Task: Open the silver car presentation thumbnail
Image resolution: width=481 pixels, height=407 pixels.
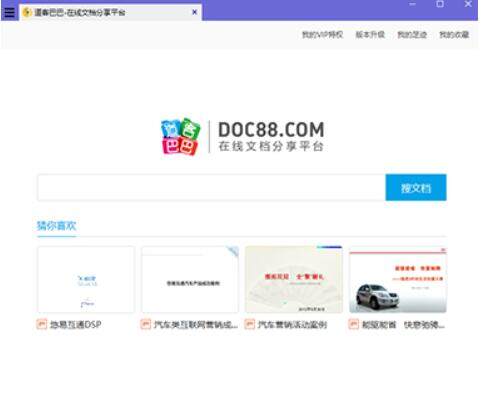Action: [x=398, y=279]
